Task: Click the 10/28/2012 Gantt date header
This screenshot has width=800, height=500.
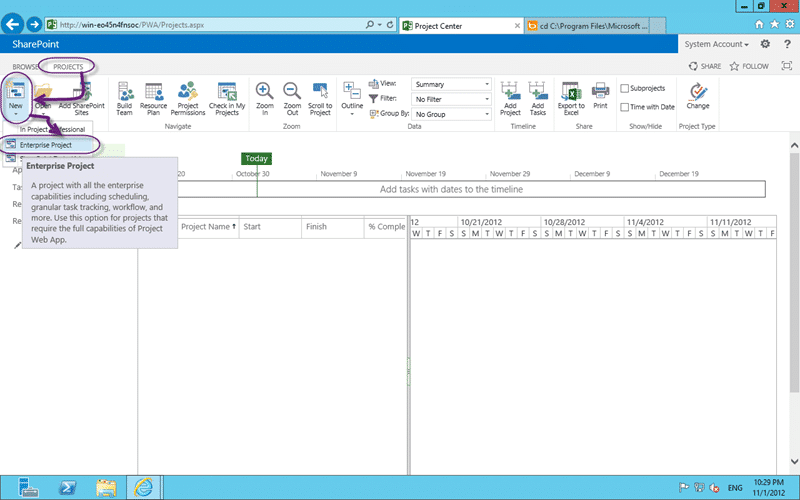Action: pos(564,222)
